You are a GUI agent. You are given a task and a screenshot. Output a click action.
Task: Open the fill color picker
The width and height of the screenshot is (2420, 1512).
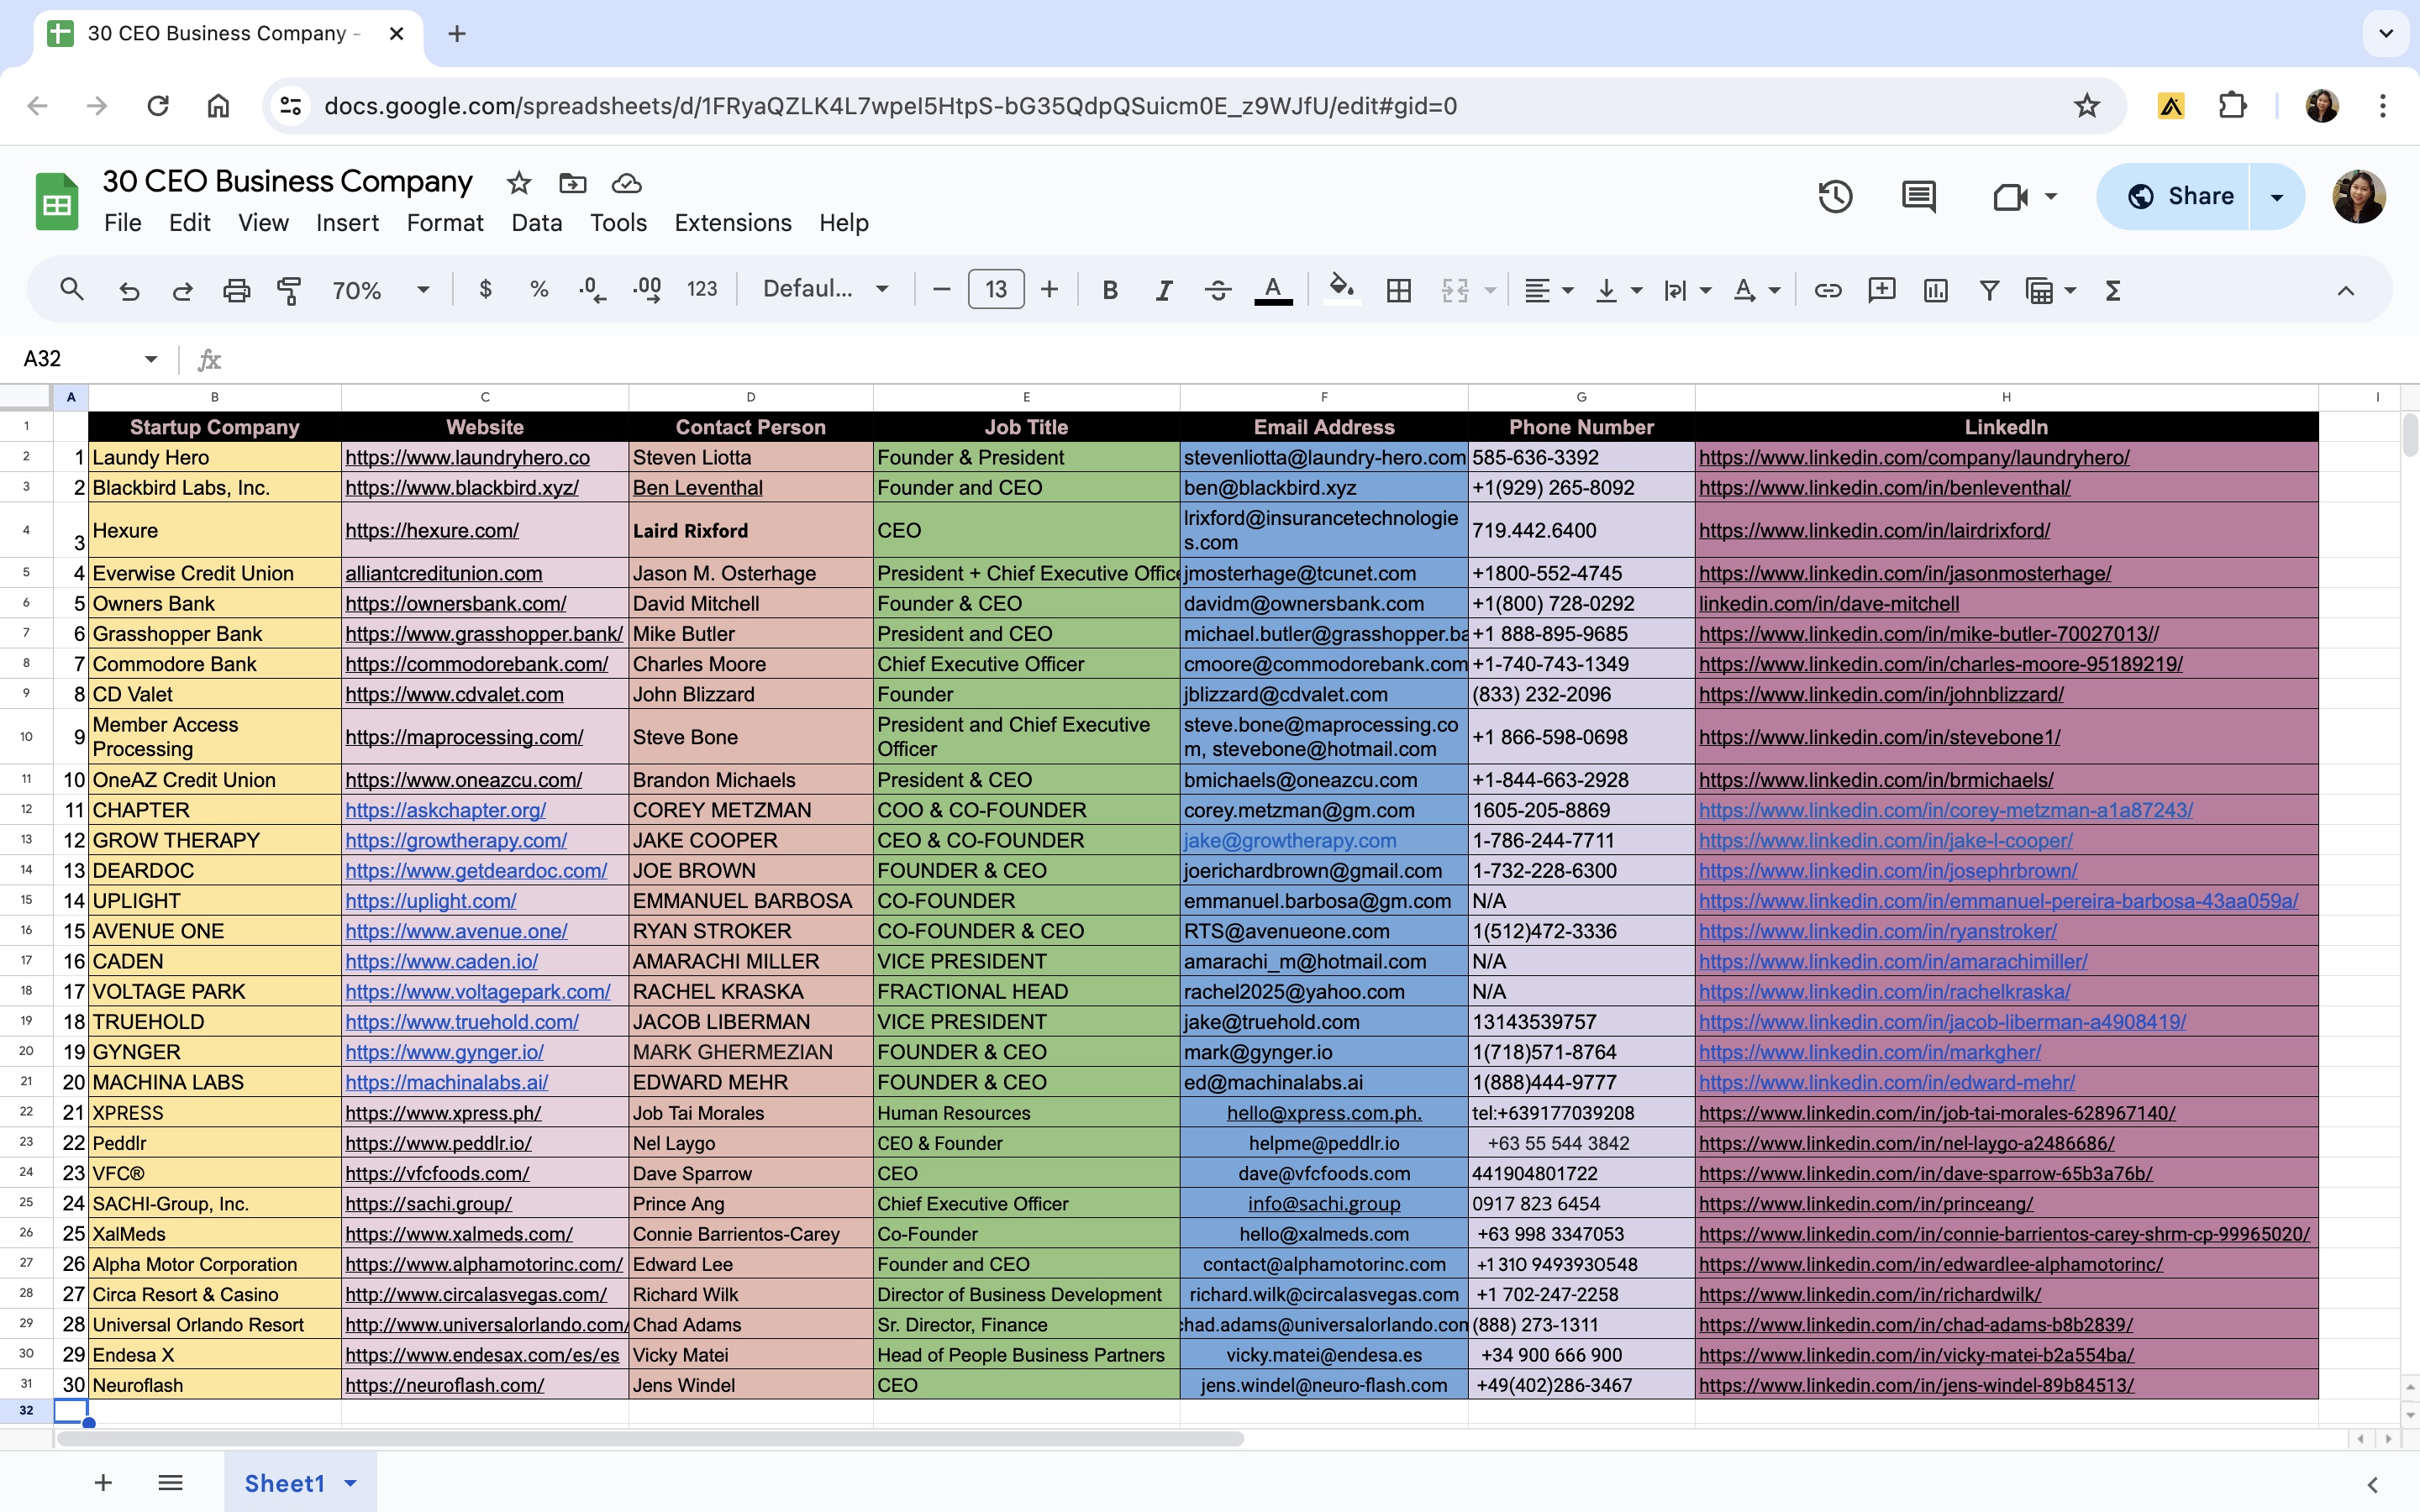(1341, 290)
